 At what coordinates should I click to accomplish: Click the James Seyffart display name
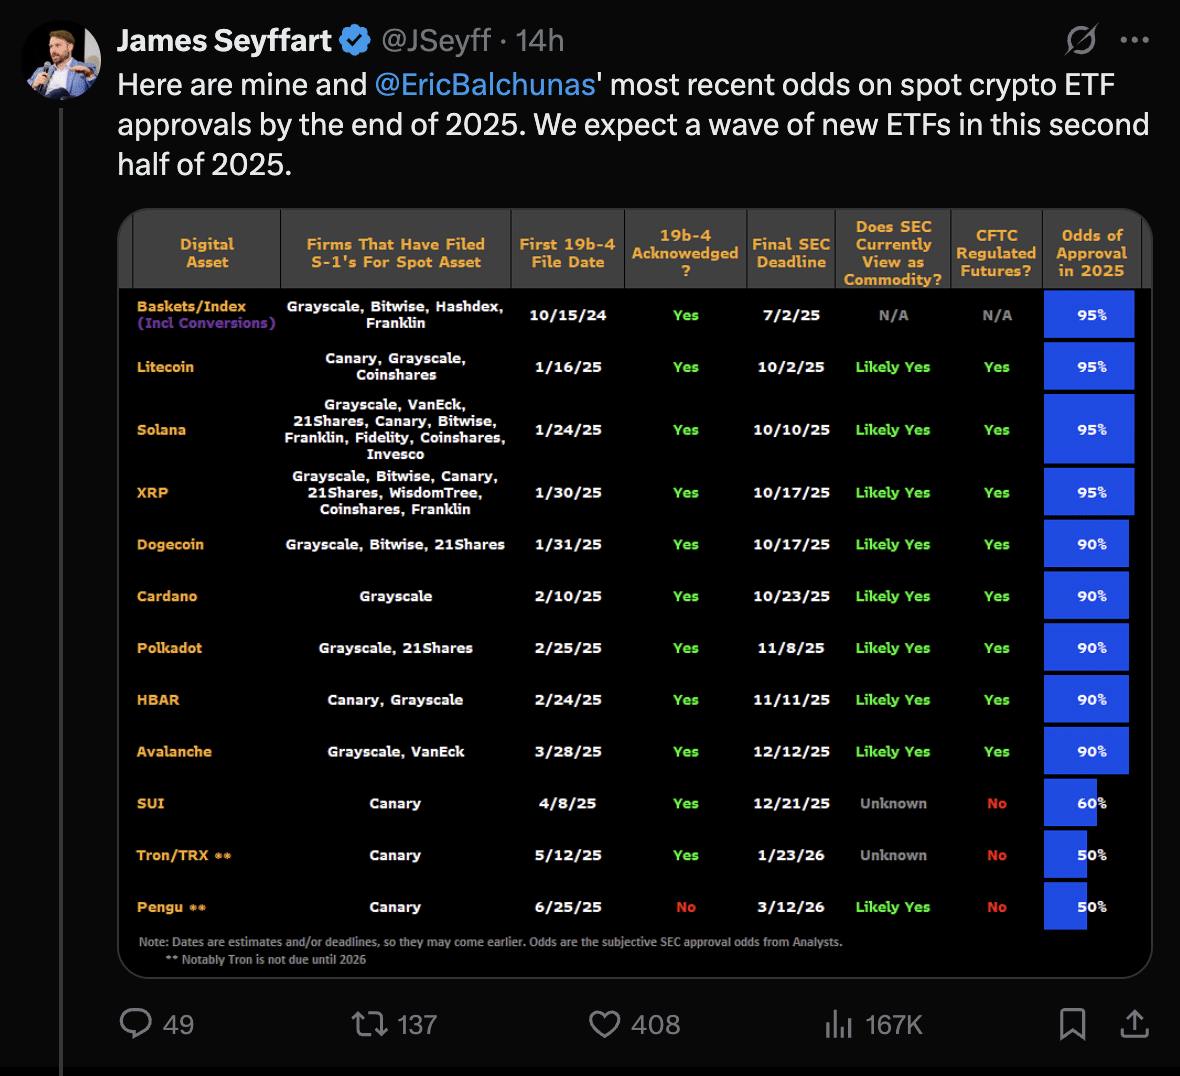click(224, 41)
